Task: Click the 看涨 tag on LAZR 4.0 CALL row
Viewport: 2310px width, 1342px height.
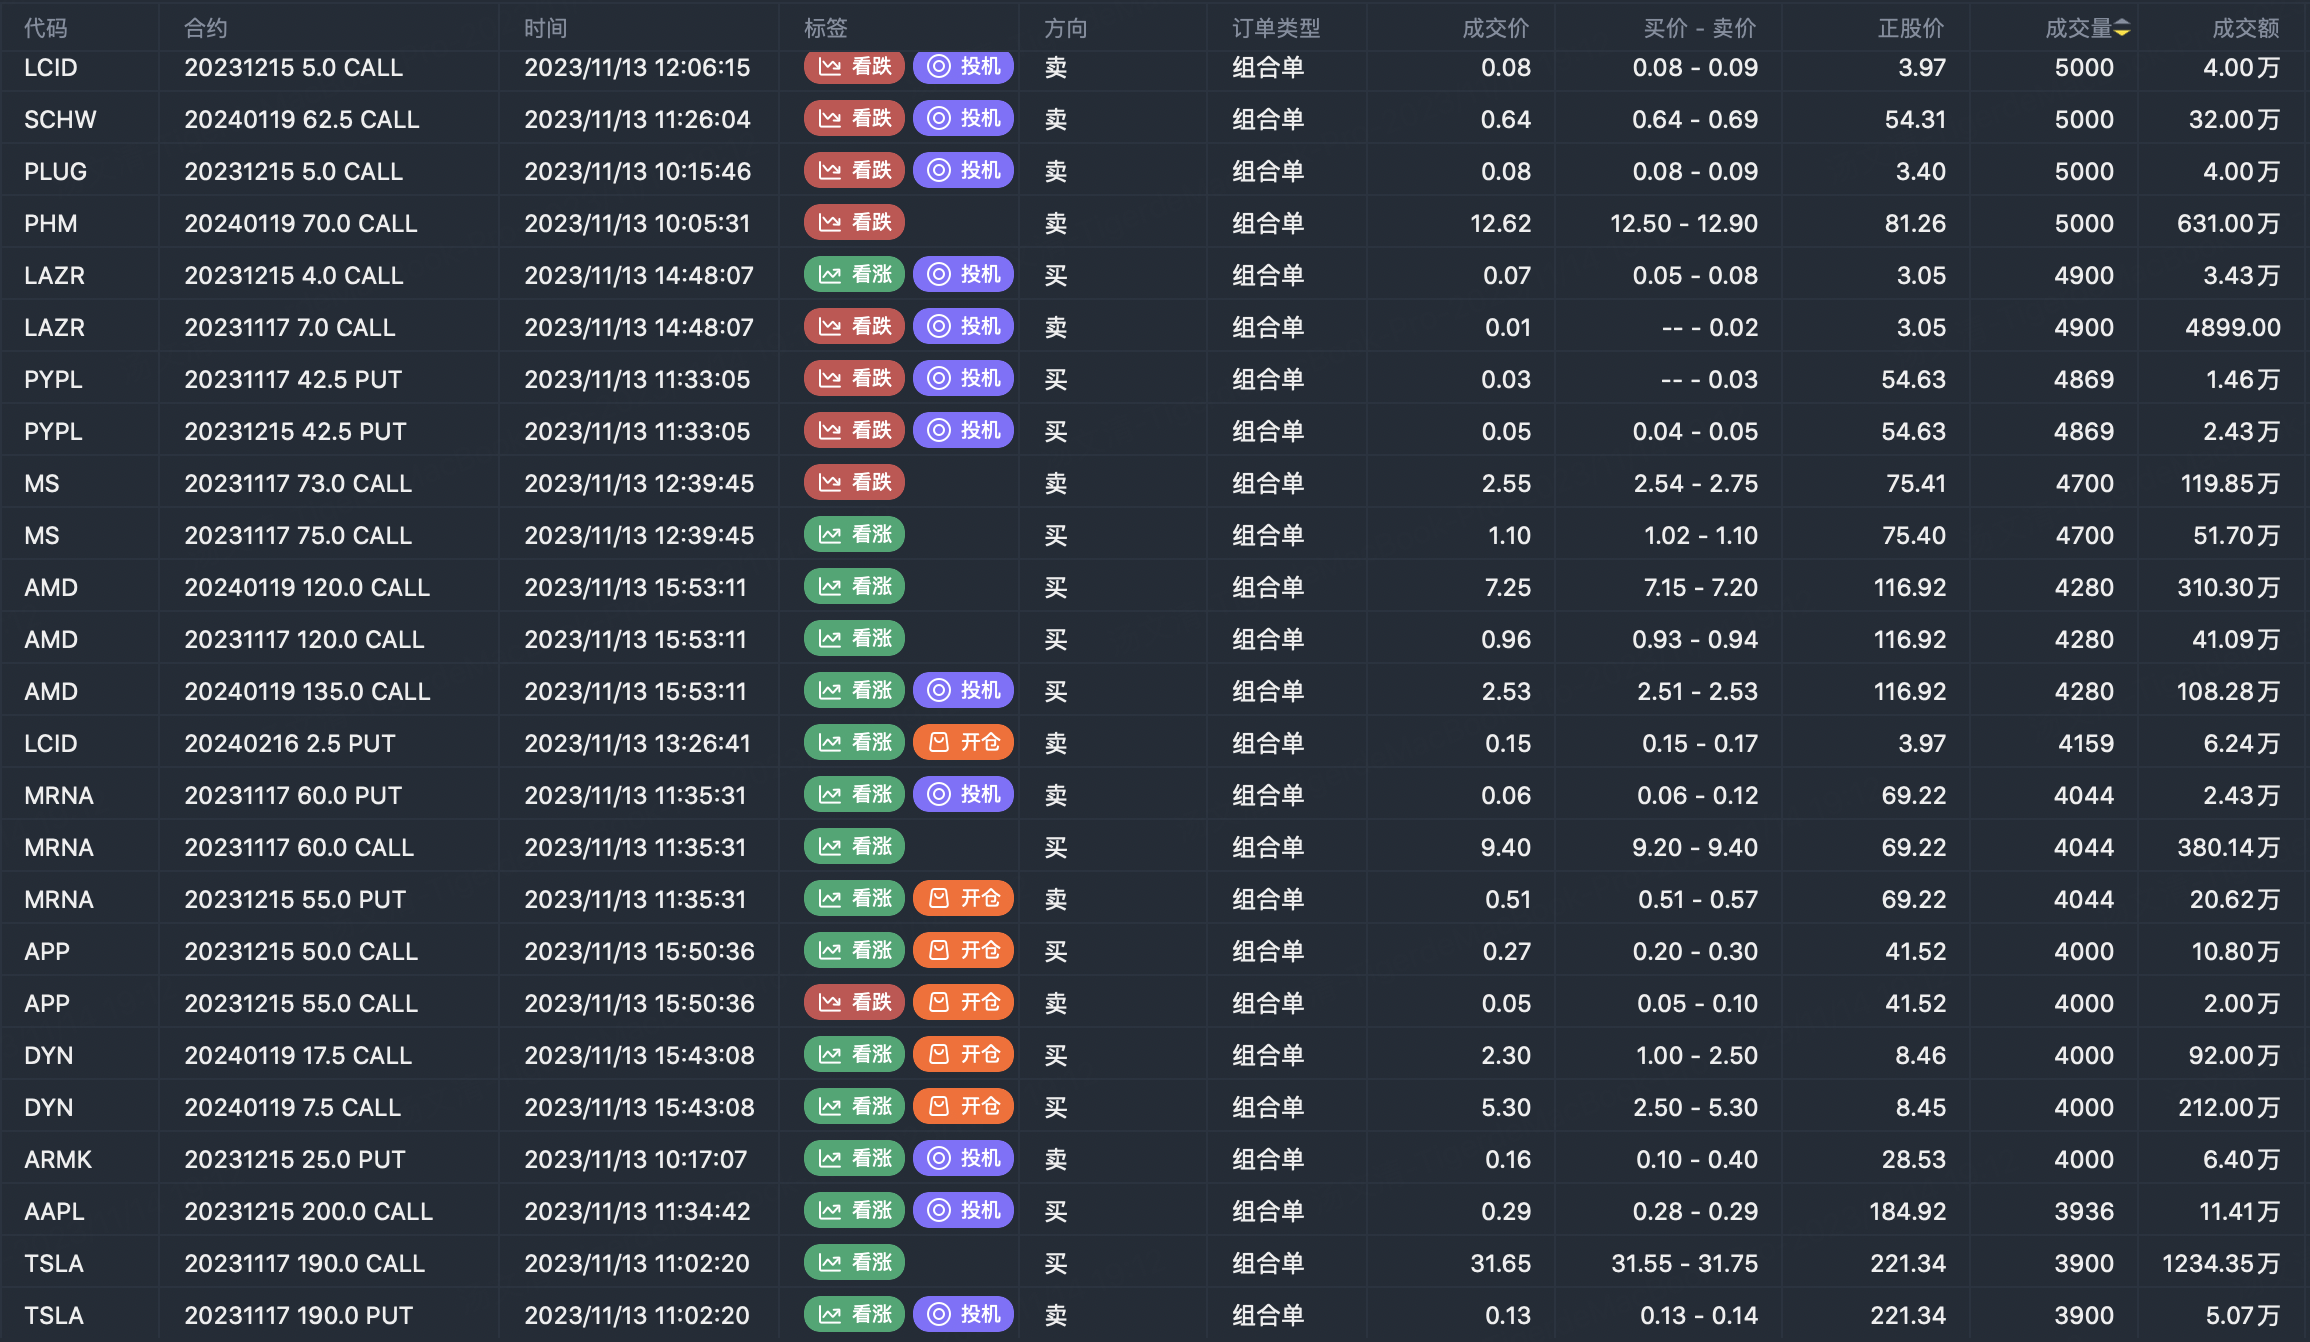Action: coord(854,275)
